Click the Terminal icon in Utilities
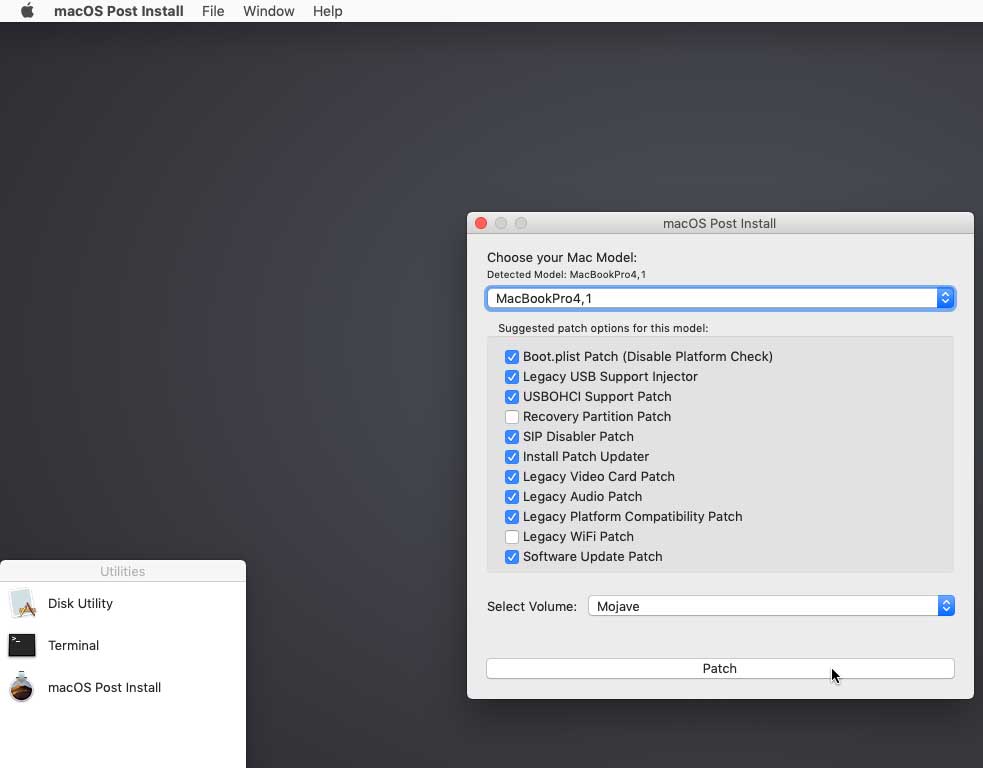Screen dimensions: 983x768 22,645
